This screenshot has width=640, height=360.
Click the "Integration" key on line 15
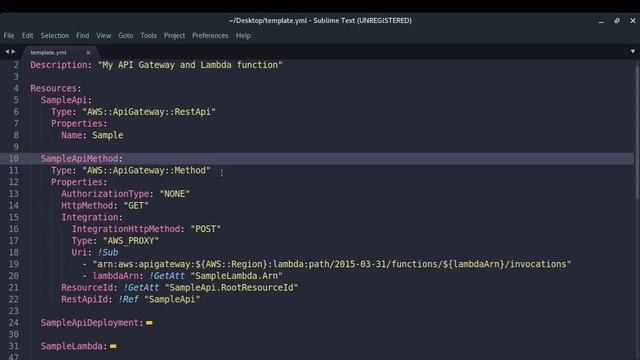pos(90,217)
